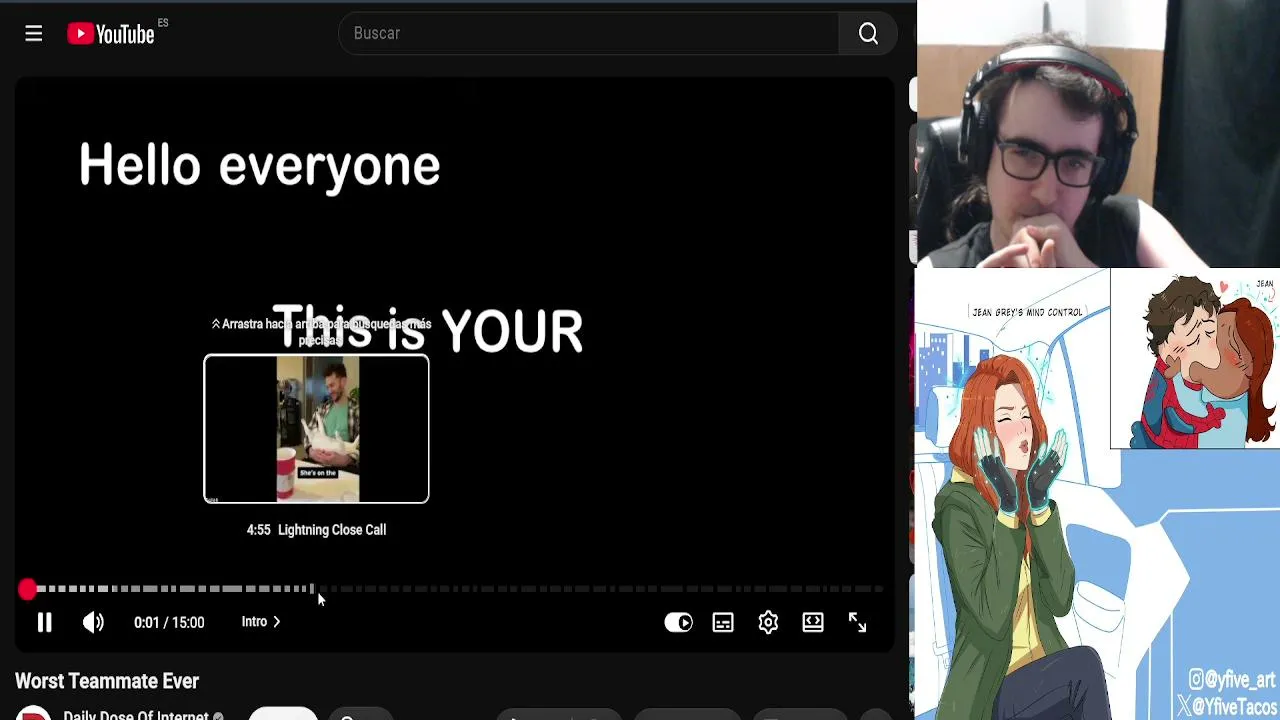Click the 0:01 / 15:00 time display
The width and height of the screenshot is (1280, 720).
[169, 622]
